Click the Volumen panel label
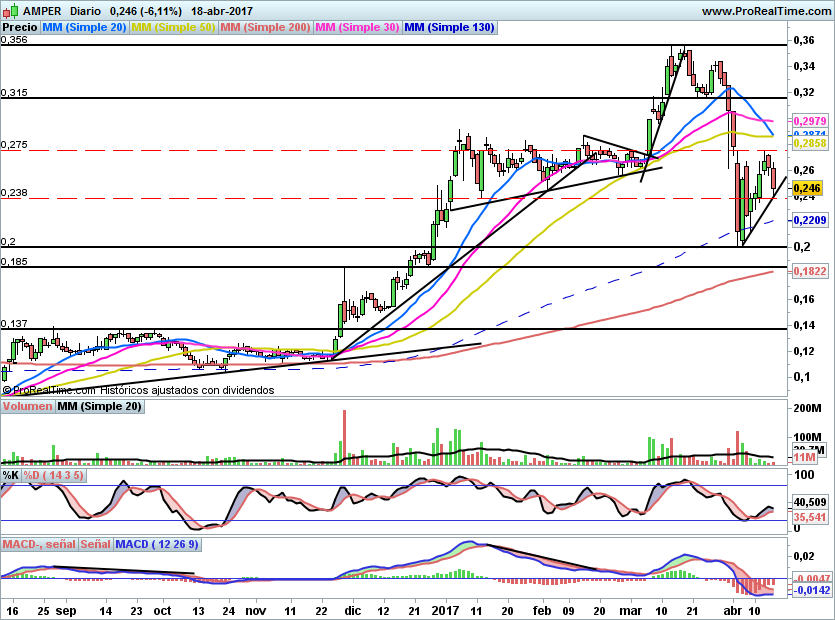The width and height of the screenshot is (835, 620). (27, 407)
